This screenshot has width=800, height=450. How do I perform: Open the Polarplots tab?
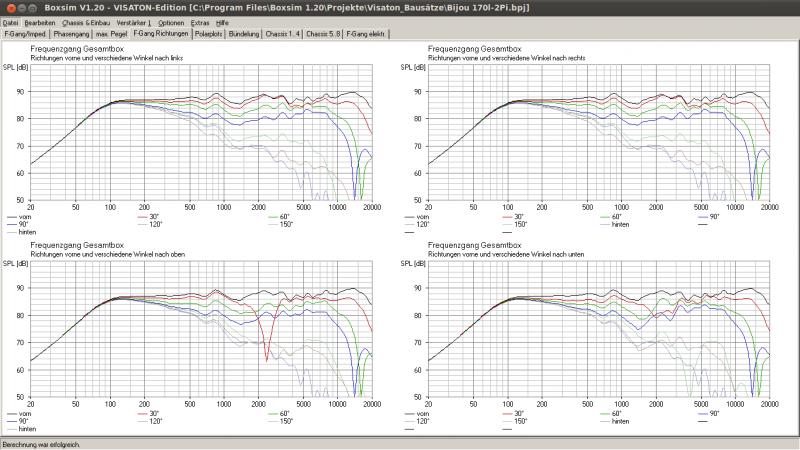tap(209, 34)
